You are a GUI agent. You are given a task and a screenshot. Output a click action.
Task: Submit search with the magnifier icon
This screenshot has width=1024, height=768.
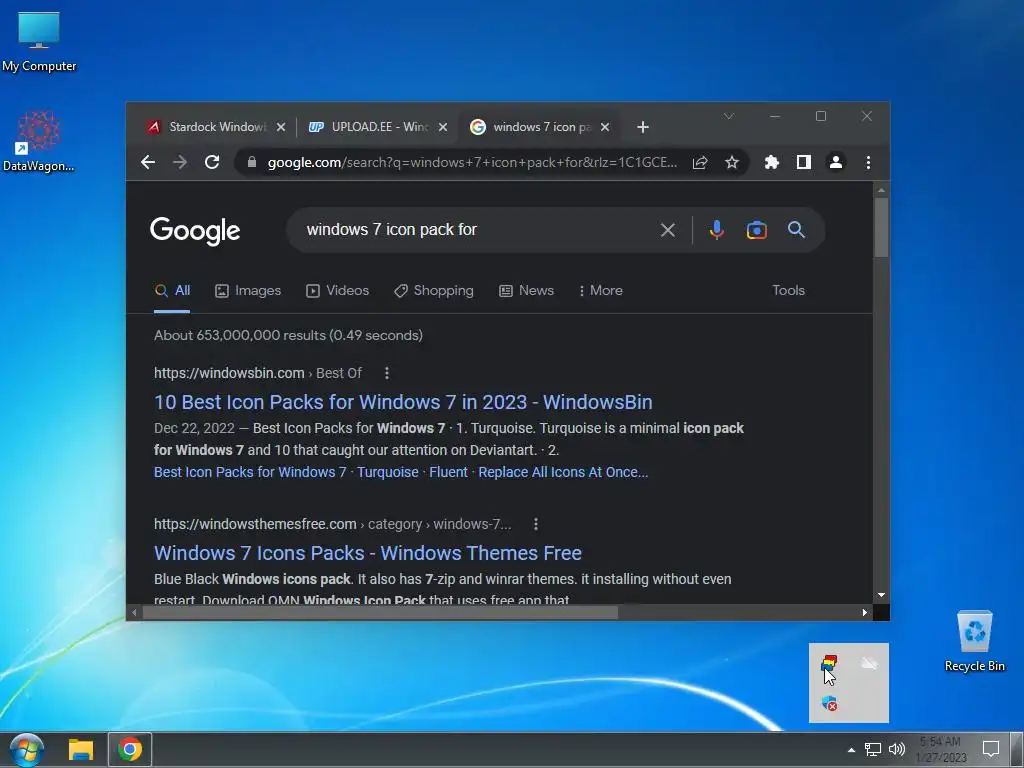(796, 229)
